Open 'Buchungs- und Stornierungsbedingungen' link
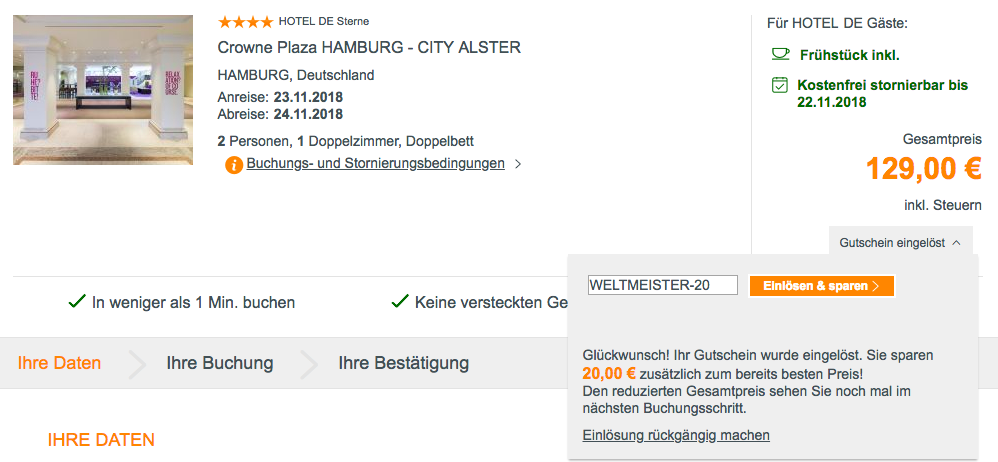 click(x=375, y=164)
